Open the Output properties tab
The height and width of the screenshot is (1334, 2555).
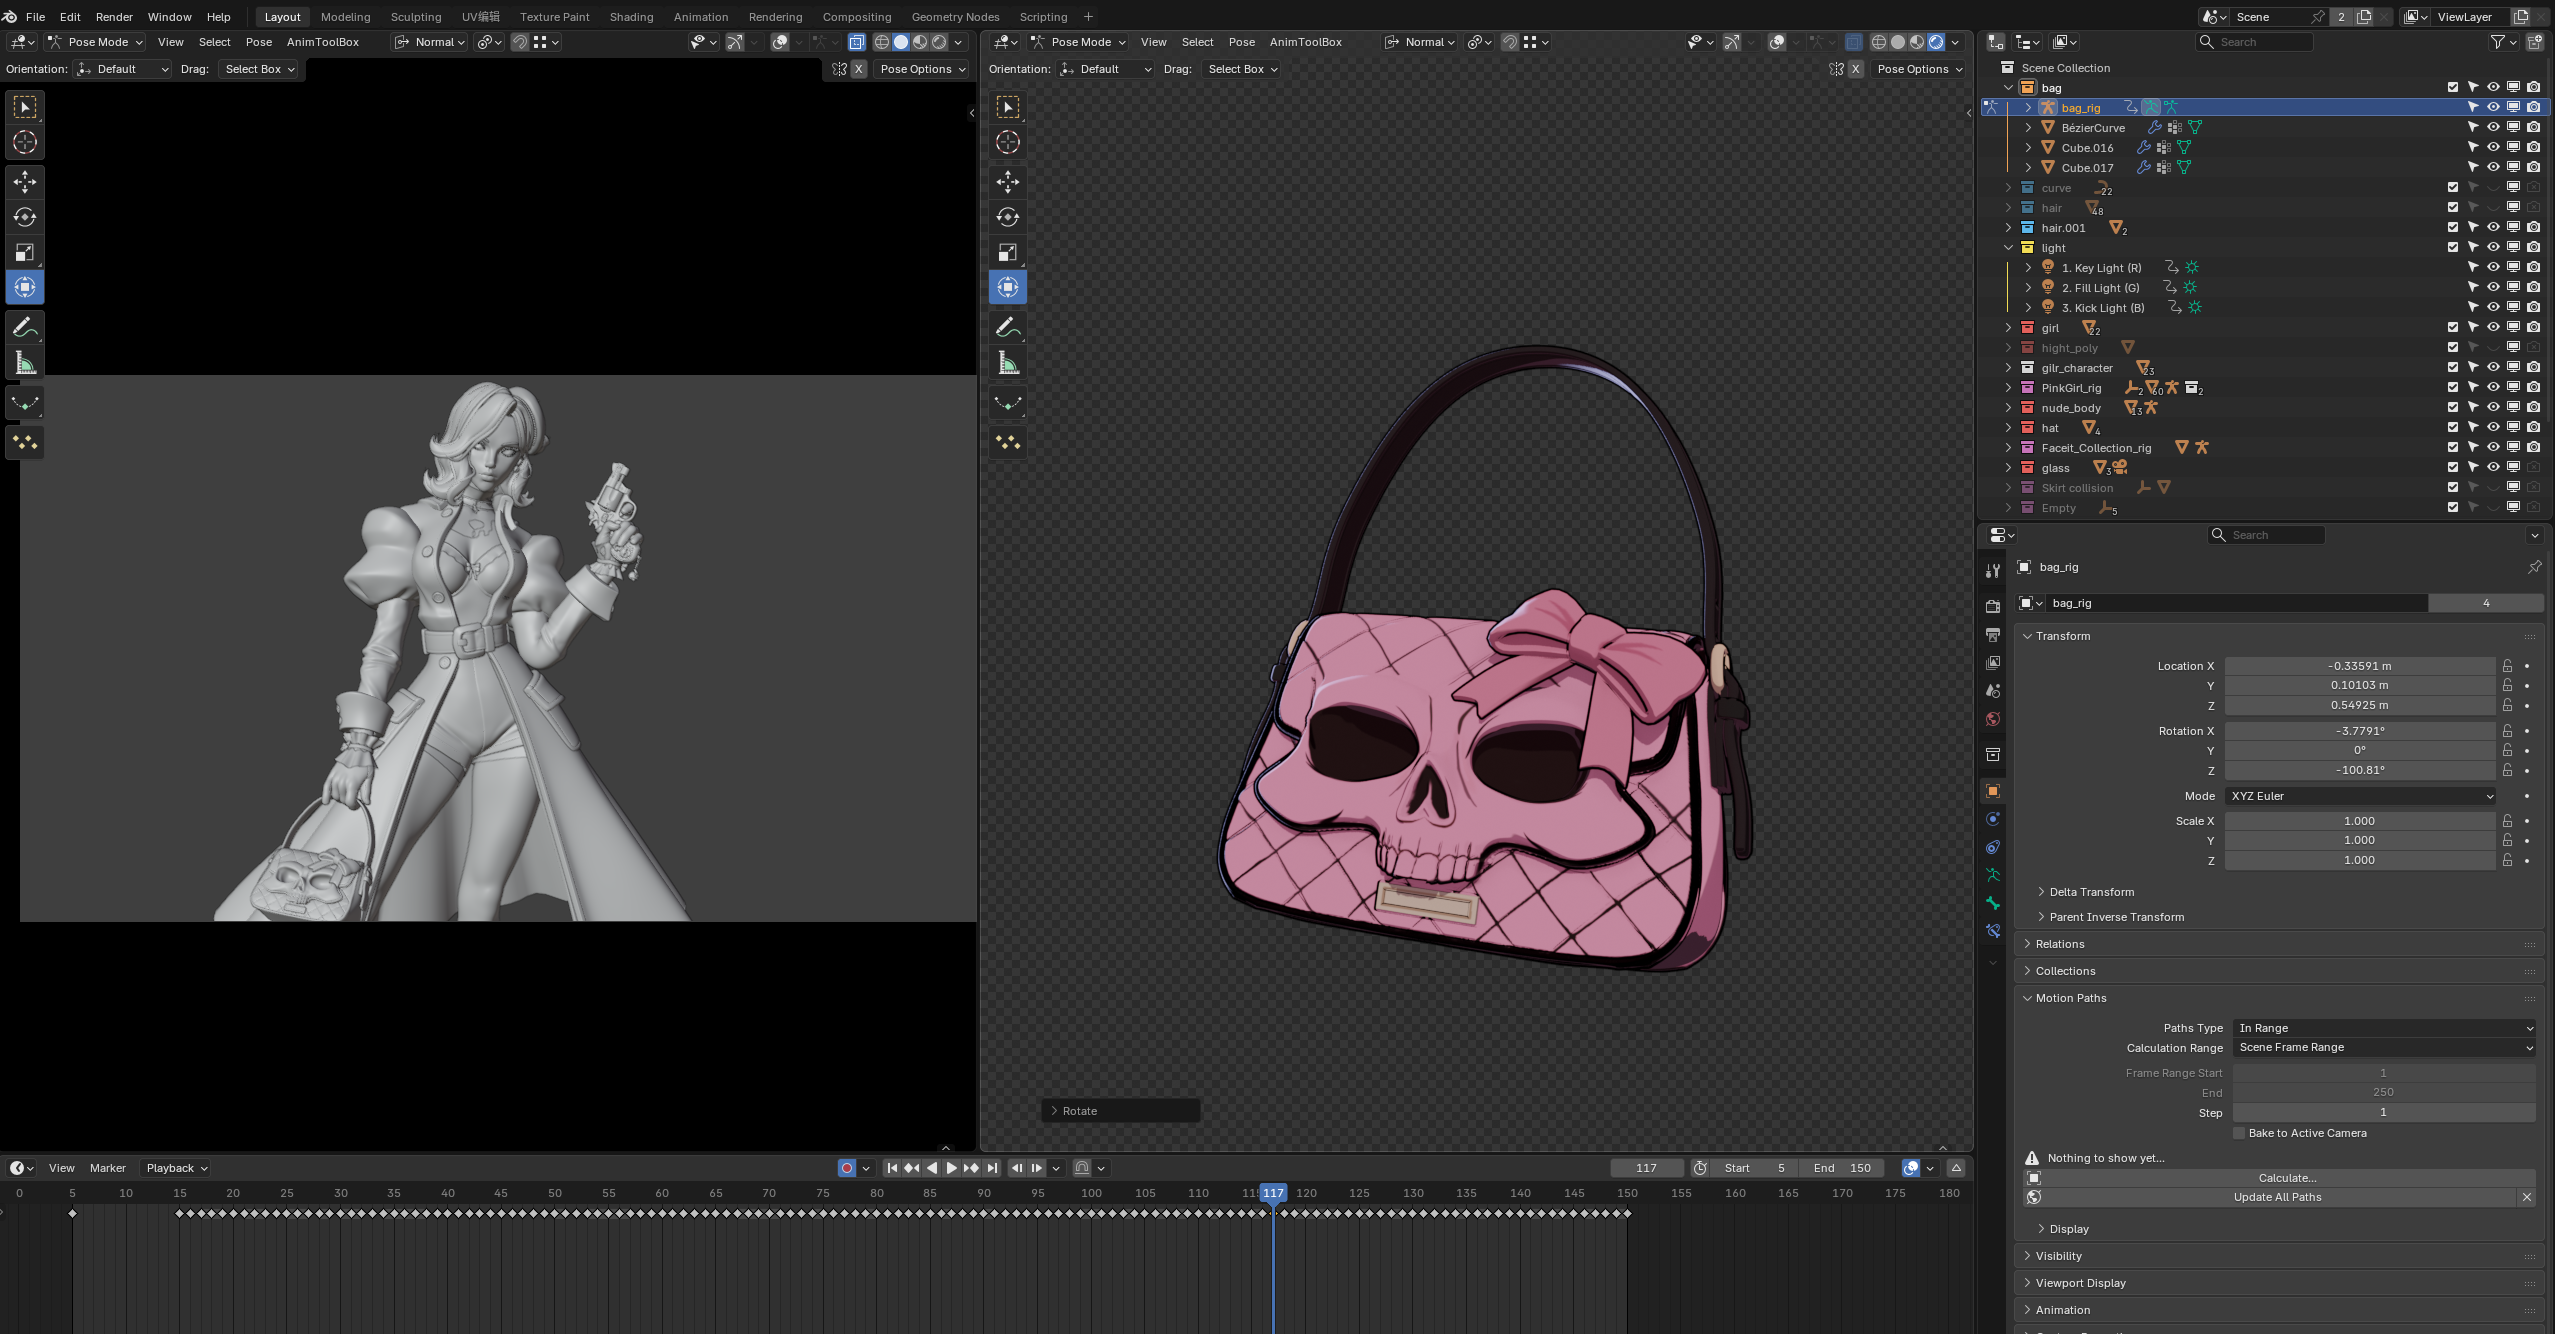[x=1993, y=634]
